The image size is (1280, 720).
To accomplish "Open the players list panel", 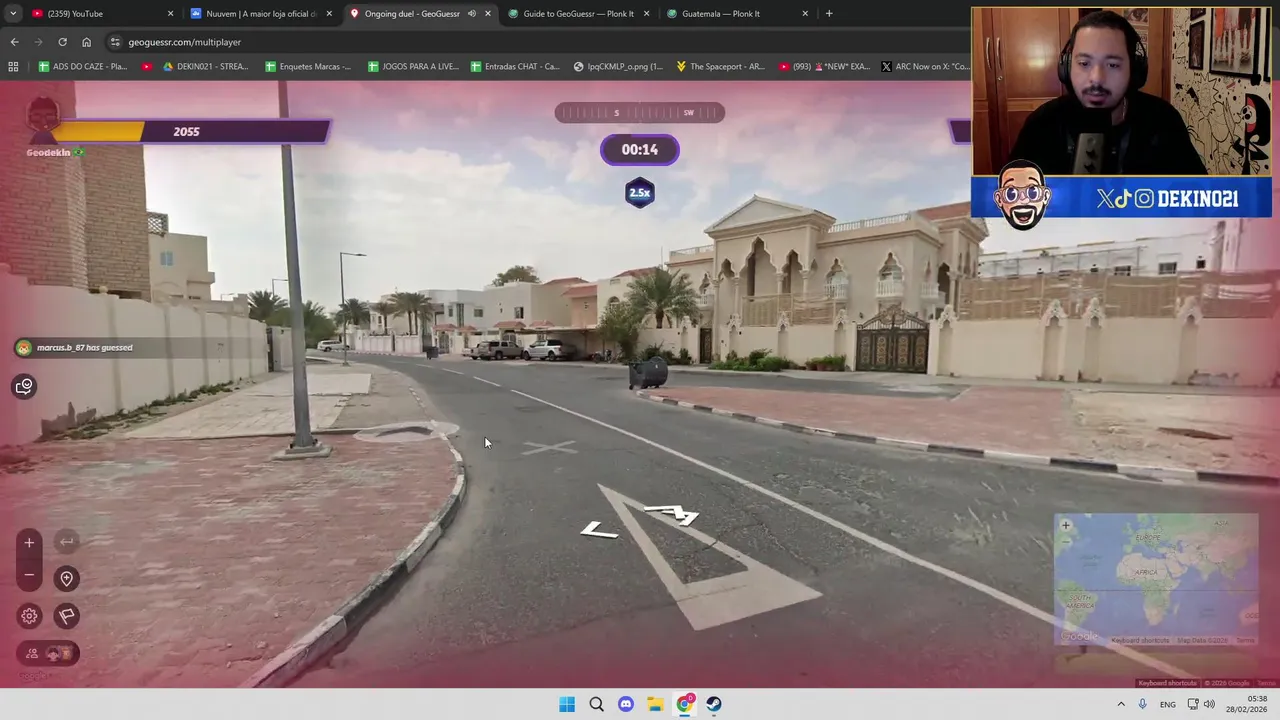I will click(x=48, y=653).
